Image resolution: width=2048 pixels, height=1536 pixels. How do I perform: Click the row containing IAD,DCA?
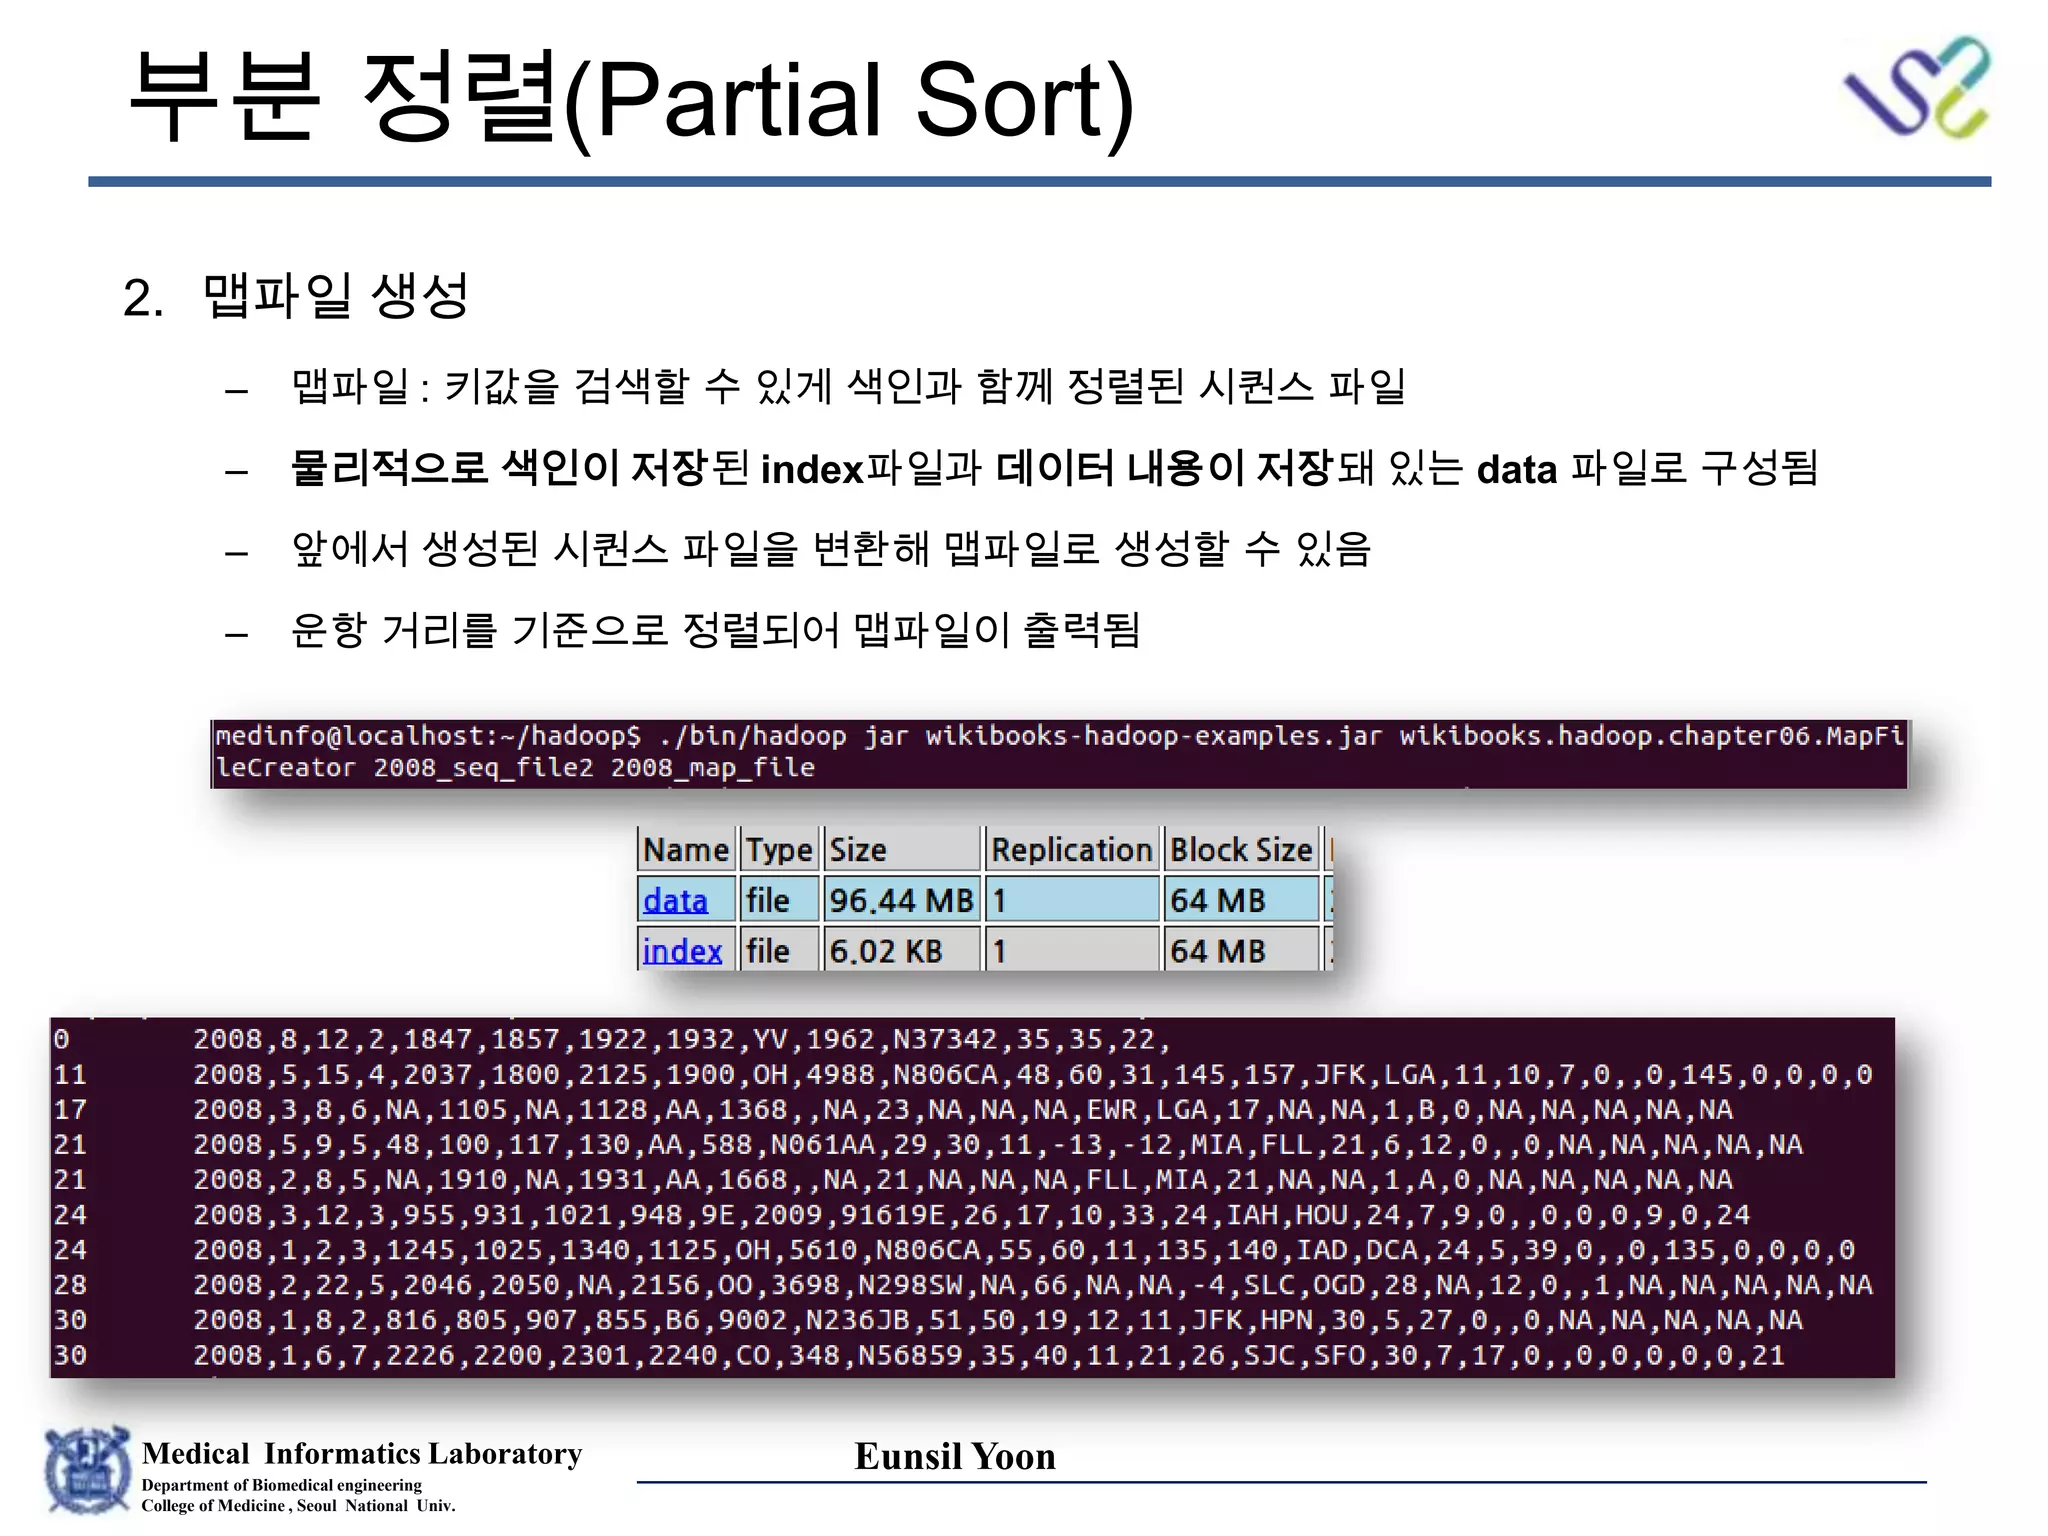(x=954, y=1250)
